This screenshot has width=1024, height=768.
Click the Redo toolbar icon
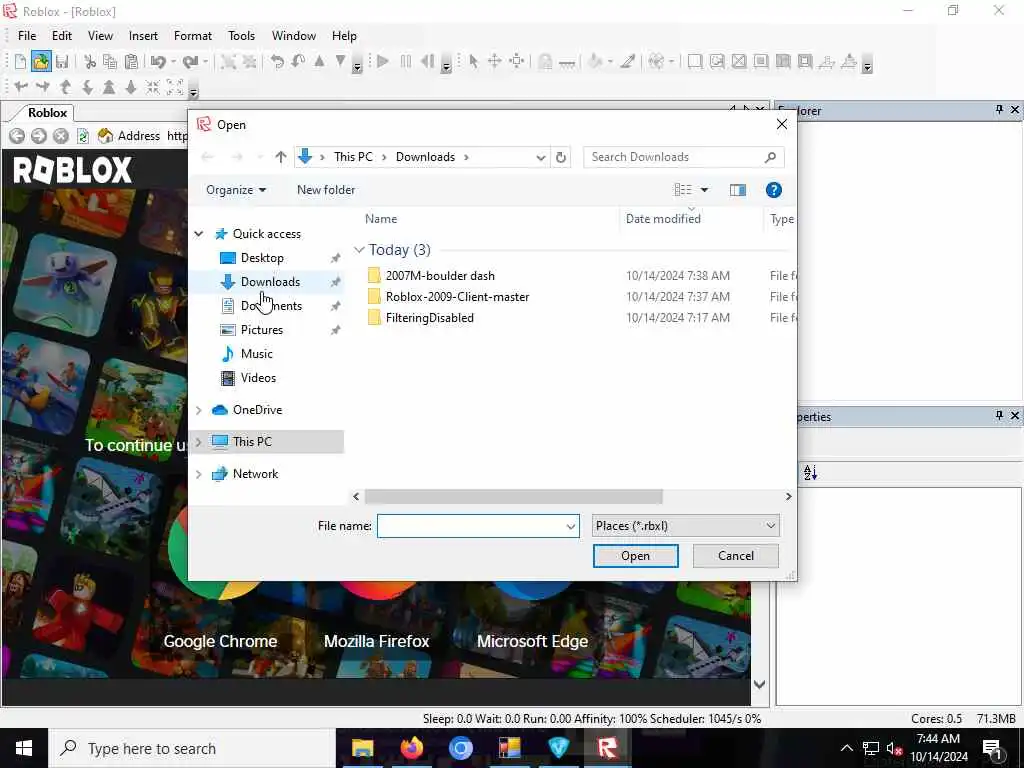point(190,62)
